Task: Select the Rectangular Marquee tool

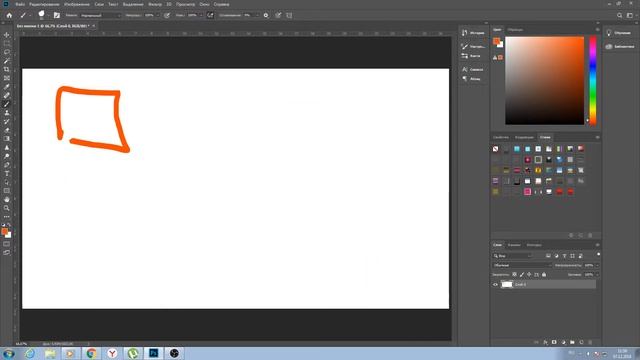Action: pos(7,43)
